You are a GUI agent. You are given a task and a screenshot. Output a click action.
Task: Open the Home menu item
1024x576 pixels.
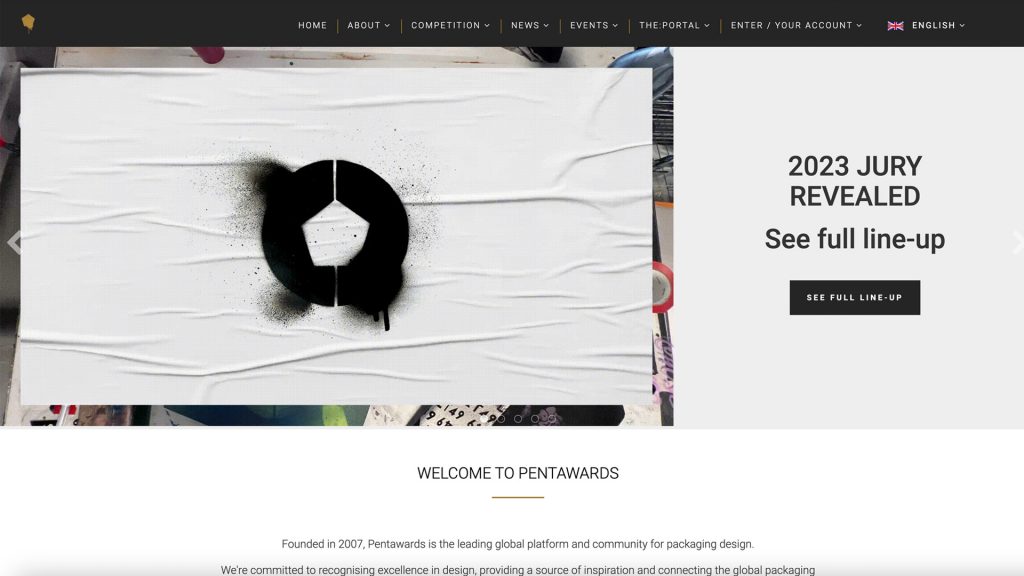tap(312, 25)
